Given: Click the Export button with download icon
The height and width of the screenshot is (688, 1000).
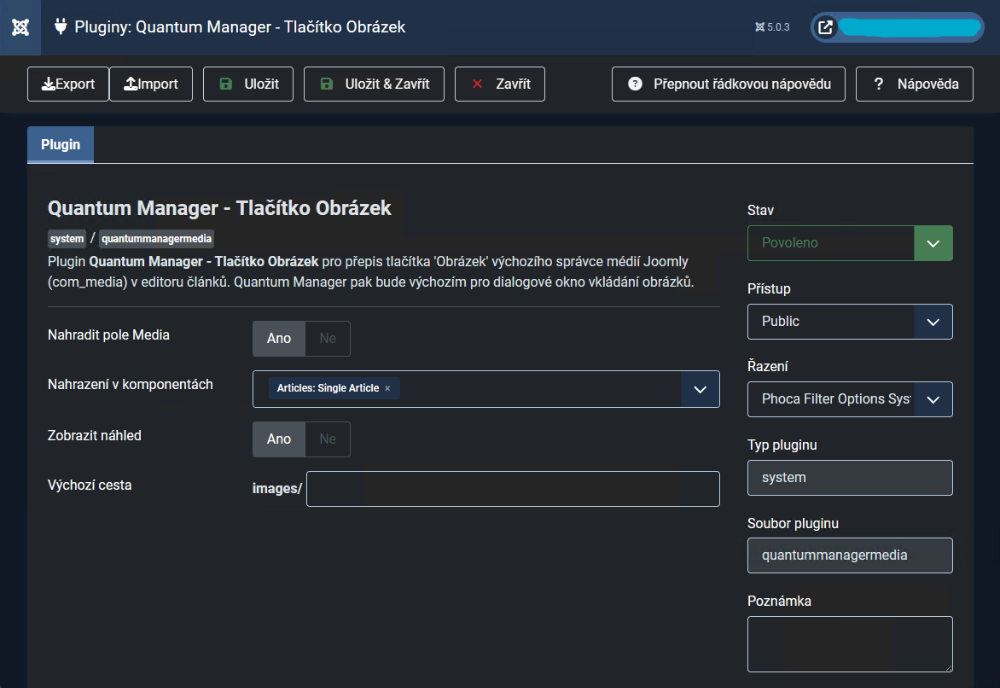Looking at the screenshot, I should 68,84.
